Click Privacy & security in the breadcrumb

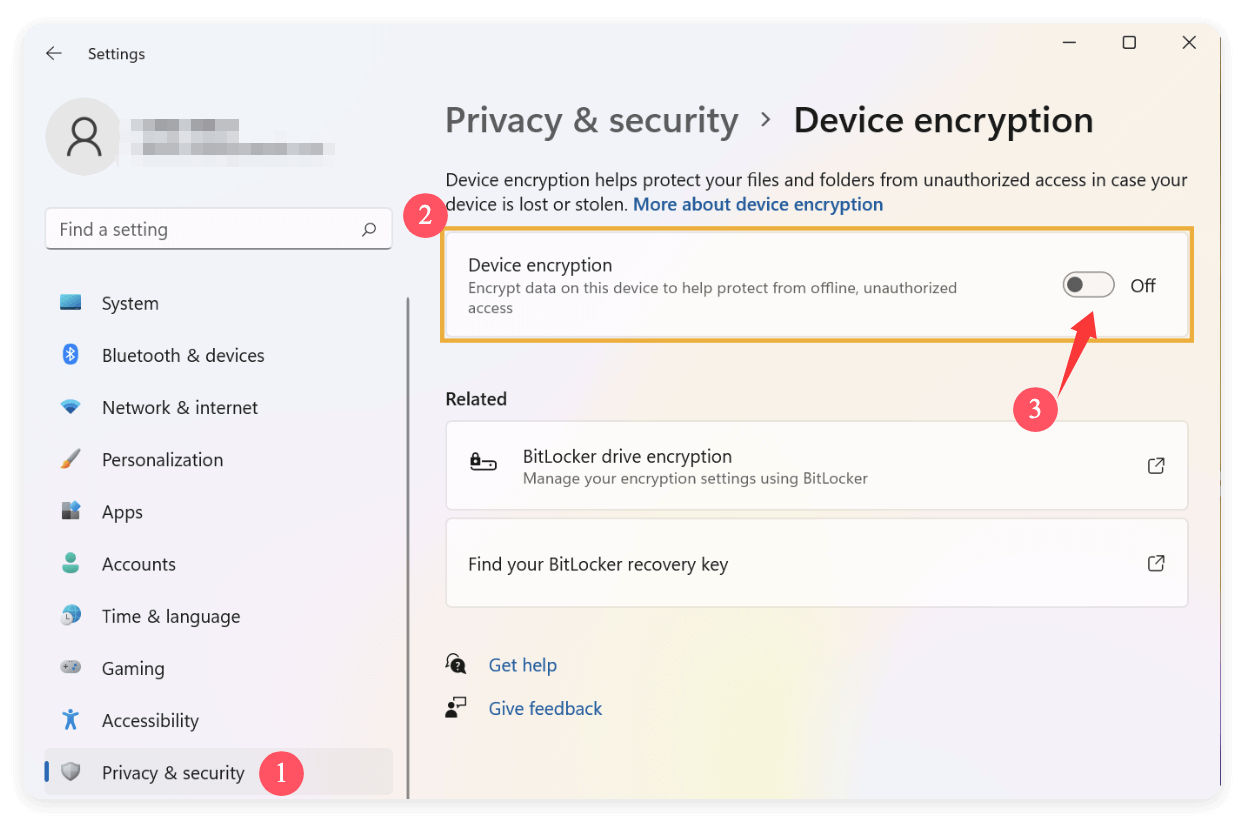[x=591, y=120]
